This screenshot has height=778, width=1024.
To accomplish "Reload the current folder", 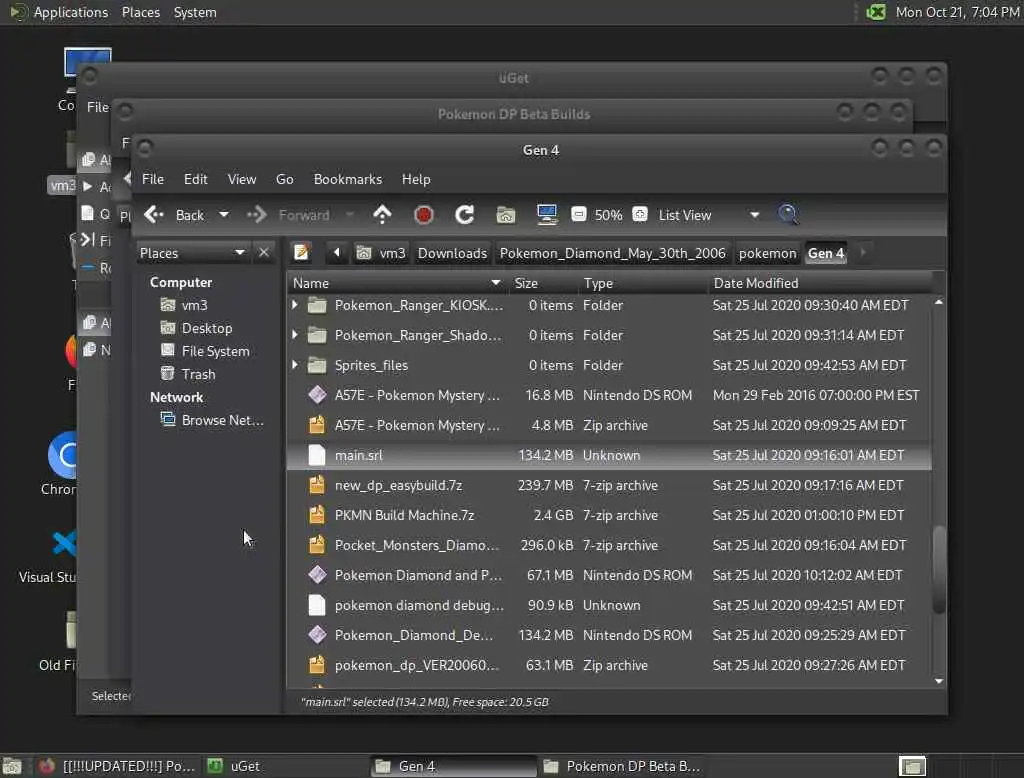I will (464, 215).
